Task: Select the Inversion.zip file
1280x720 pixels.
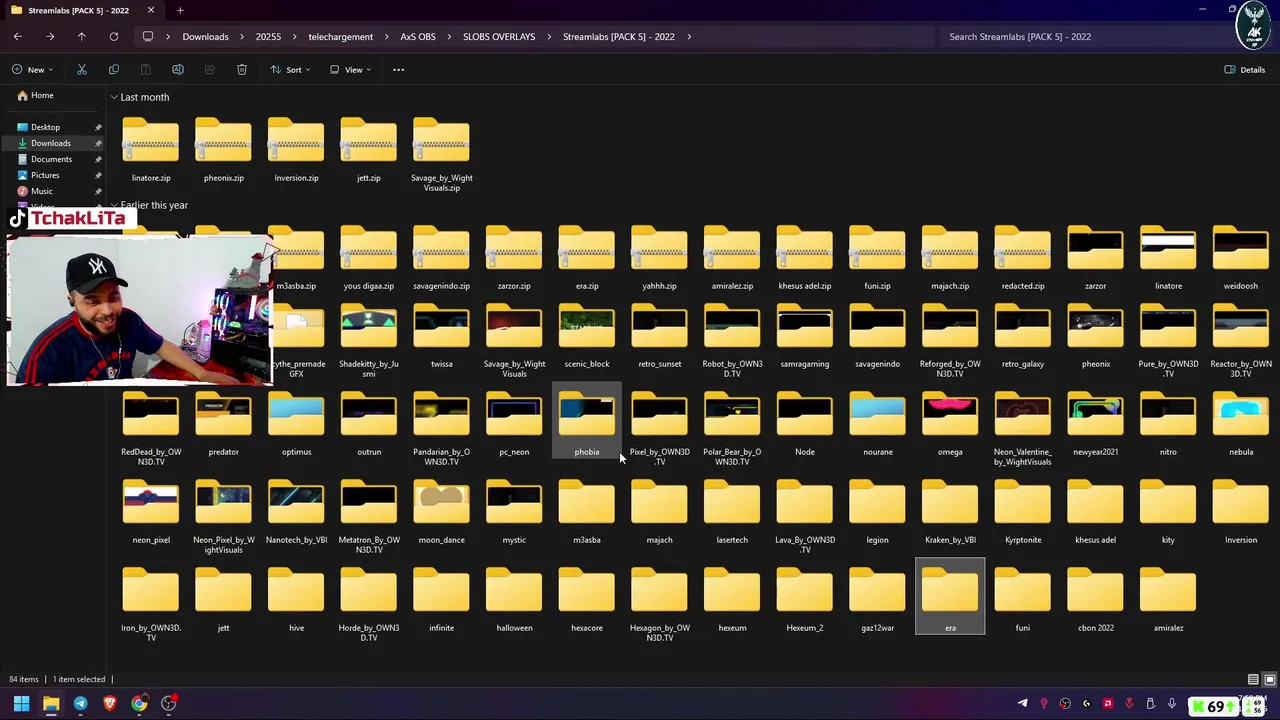Action: (296, 150)
